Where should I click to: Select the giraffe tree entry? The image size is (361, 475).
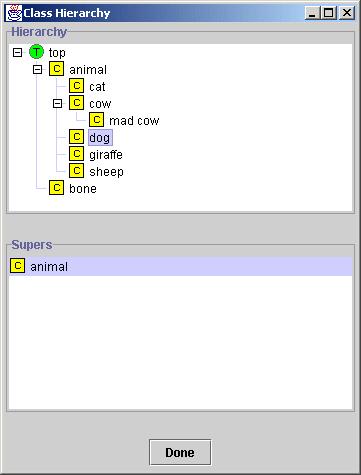[x=106, y=155]
